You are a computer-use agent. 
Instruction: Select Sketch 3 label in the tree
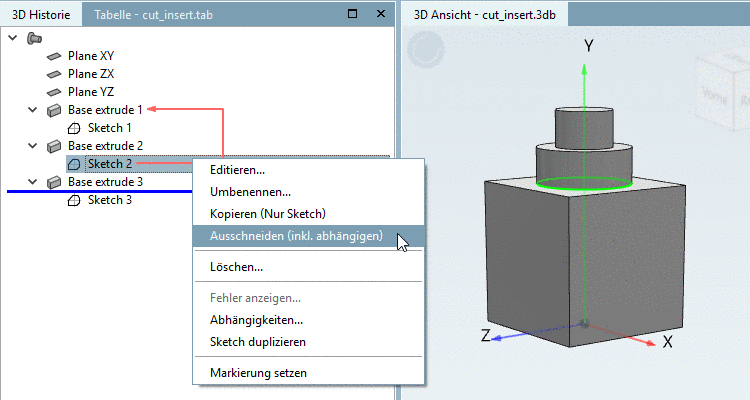tap(110, 200)
